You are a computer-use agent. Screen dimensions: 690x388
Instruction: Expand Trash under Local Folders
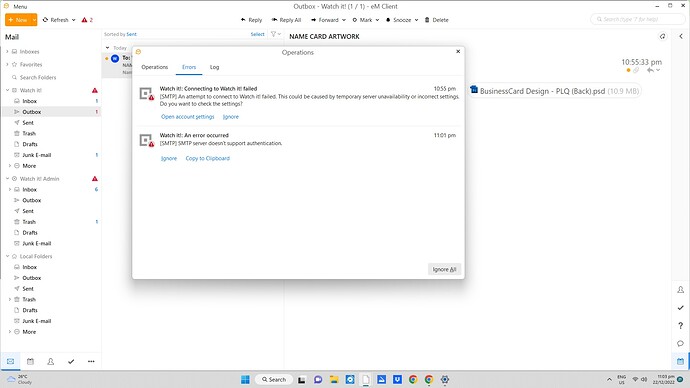click(x=10, y=299)
